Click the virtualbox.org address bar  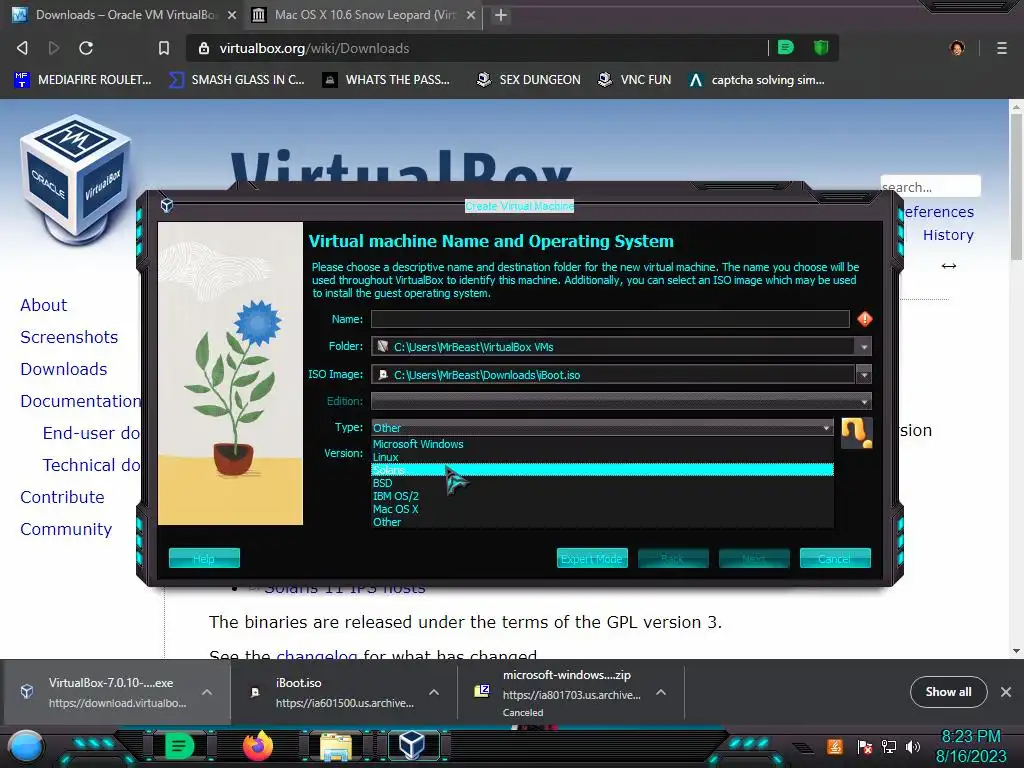pyautogui.click(x=477, y=48)
